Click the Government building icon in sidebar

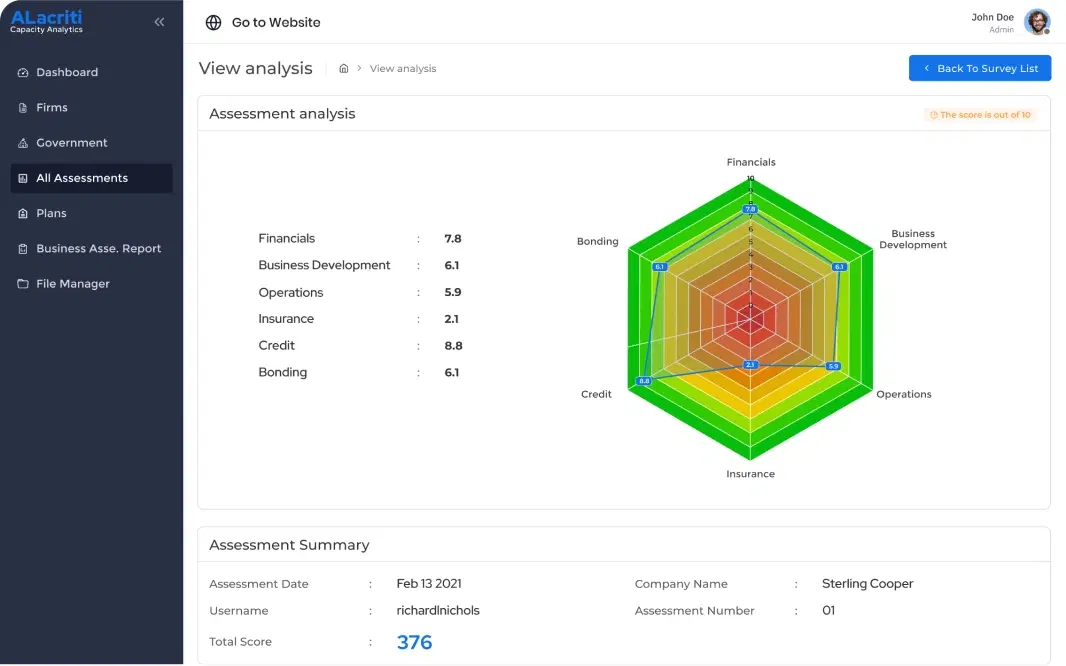23,143
